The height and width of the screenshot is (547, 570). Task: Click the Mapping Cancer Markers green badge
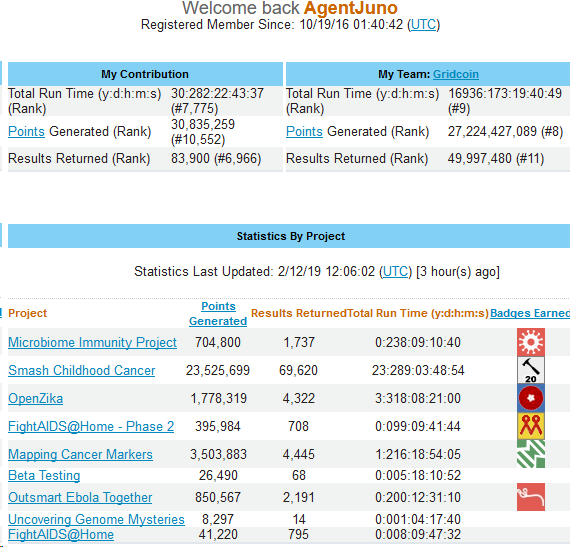coord(531,454)
